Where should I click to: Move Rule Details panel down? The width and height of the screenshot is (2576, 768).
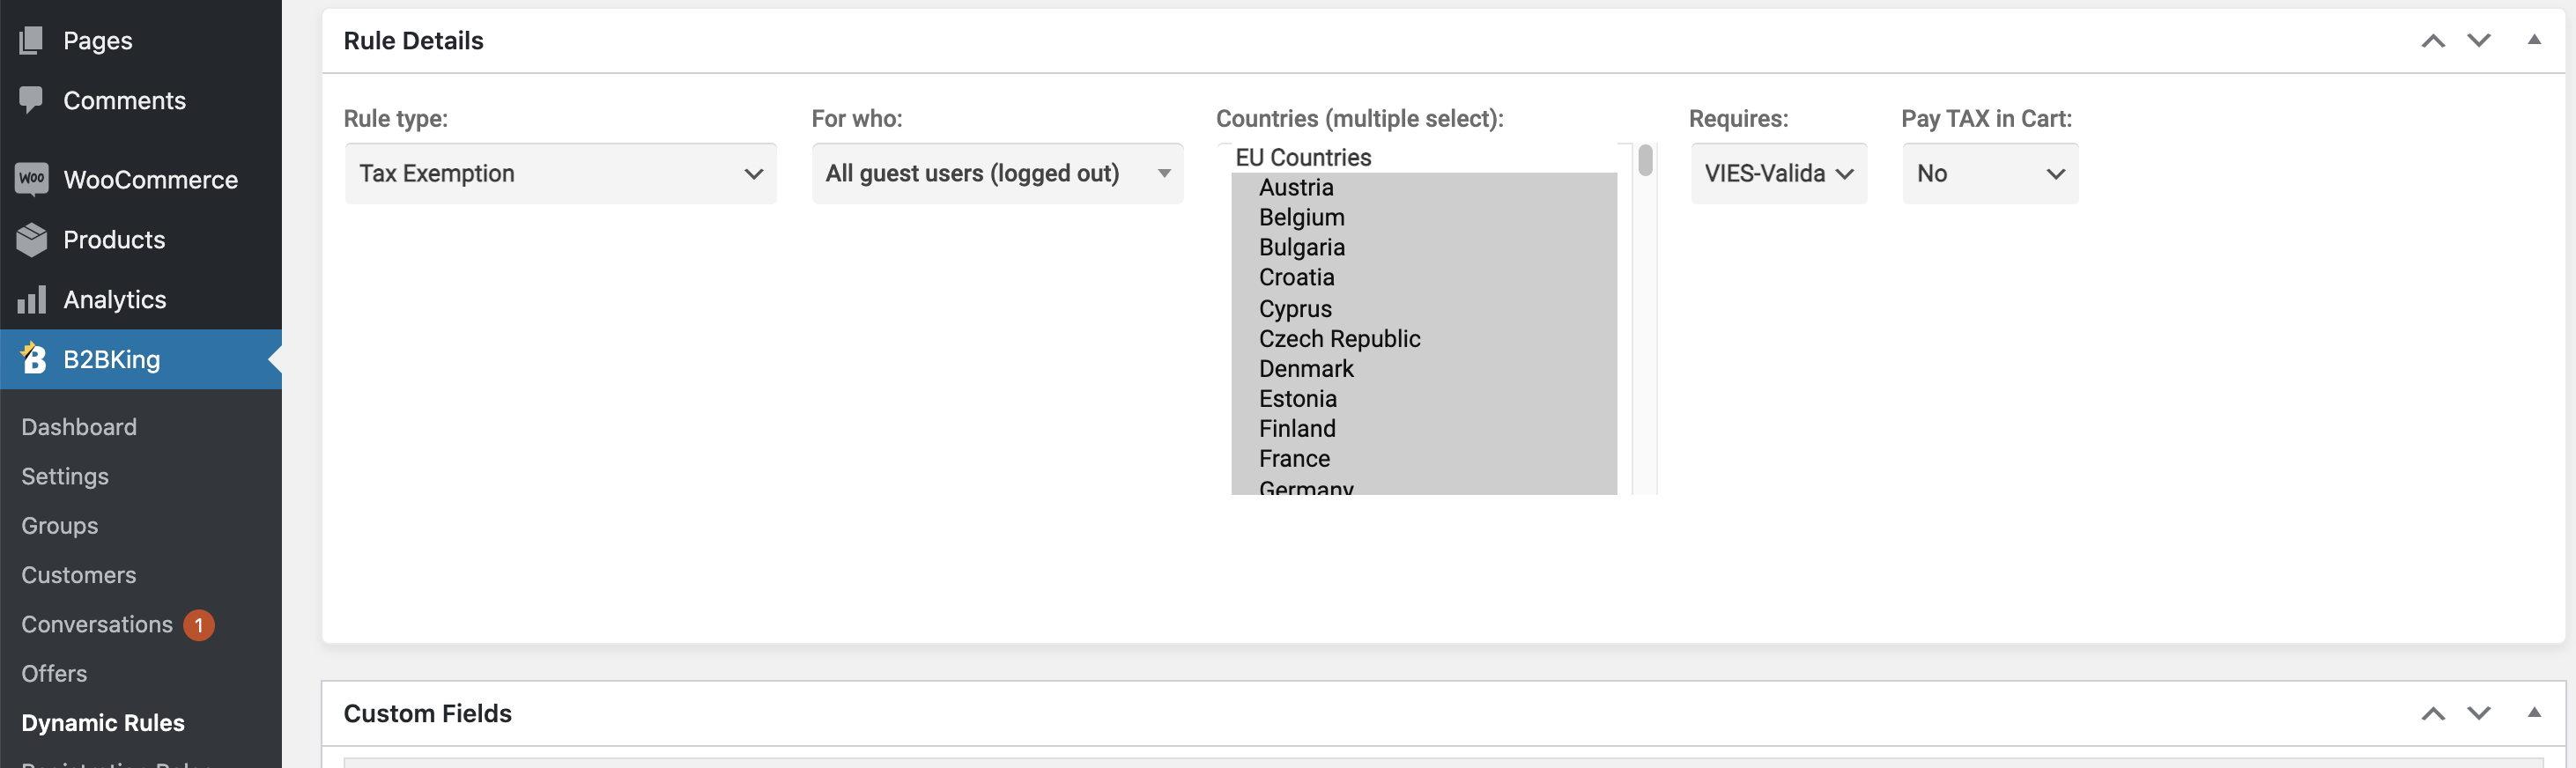click(2479, 41)
